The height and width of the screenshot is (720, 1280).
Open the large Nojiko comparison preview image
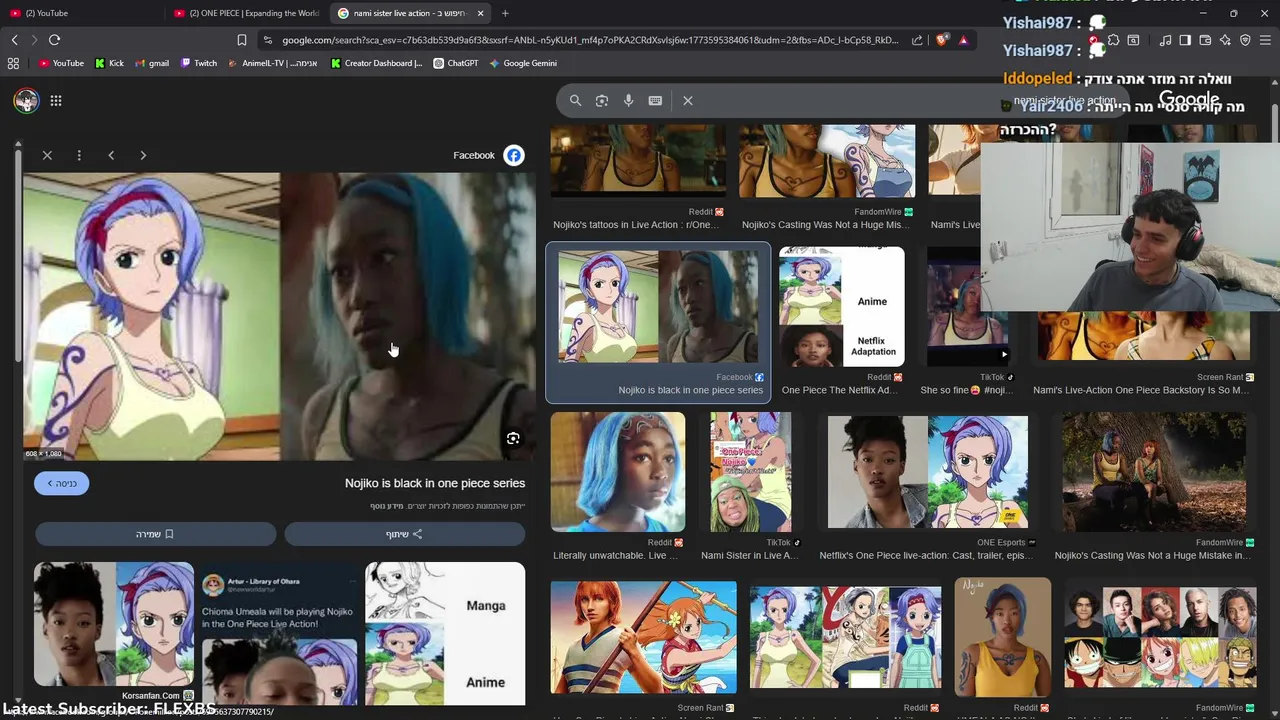(x=280, y=317)
